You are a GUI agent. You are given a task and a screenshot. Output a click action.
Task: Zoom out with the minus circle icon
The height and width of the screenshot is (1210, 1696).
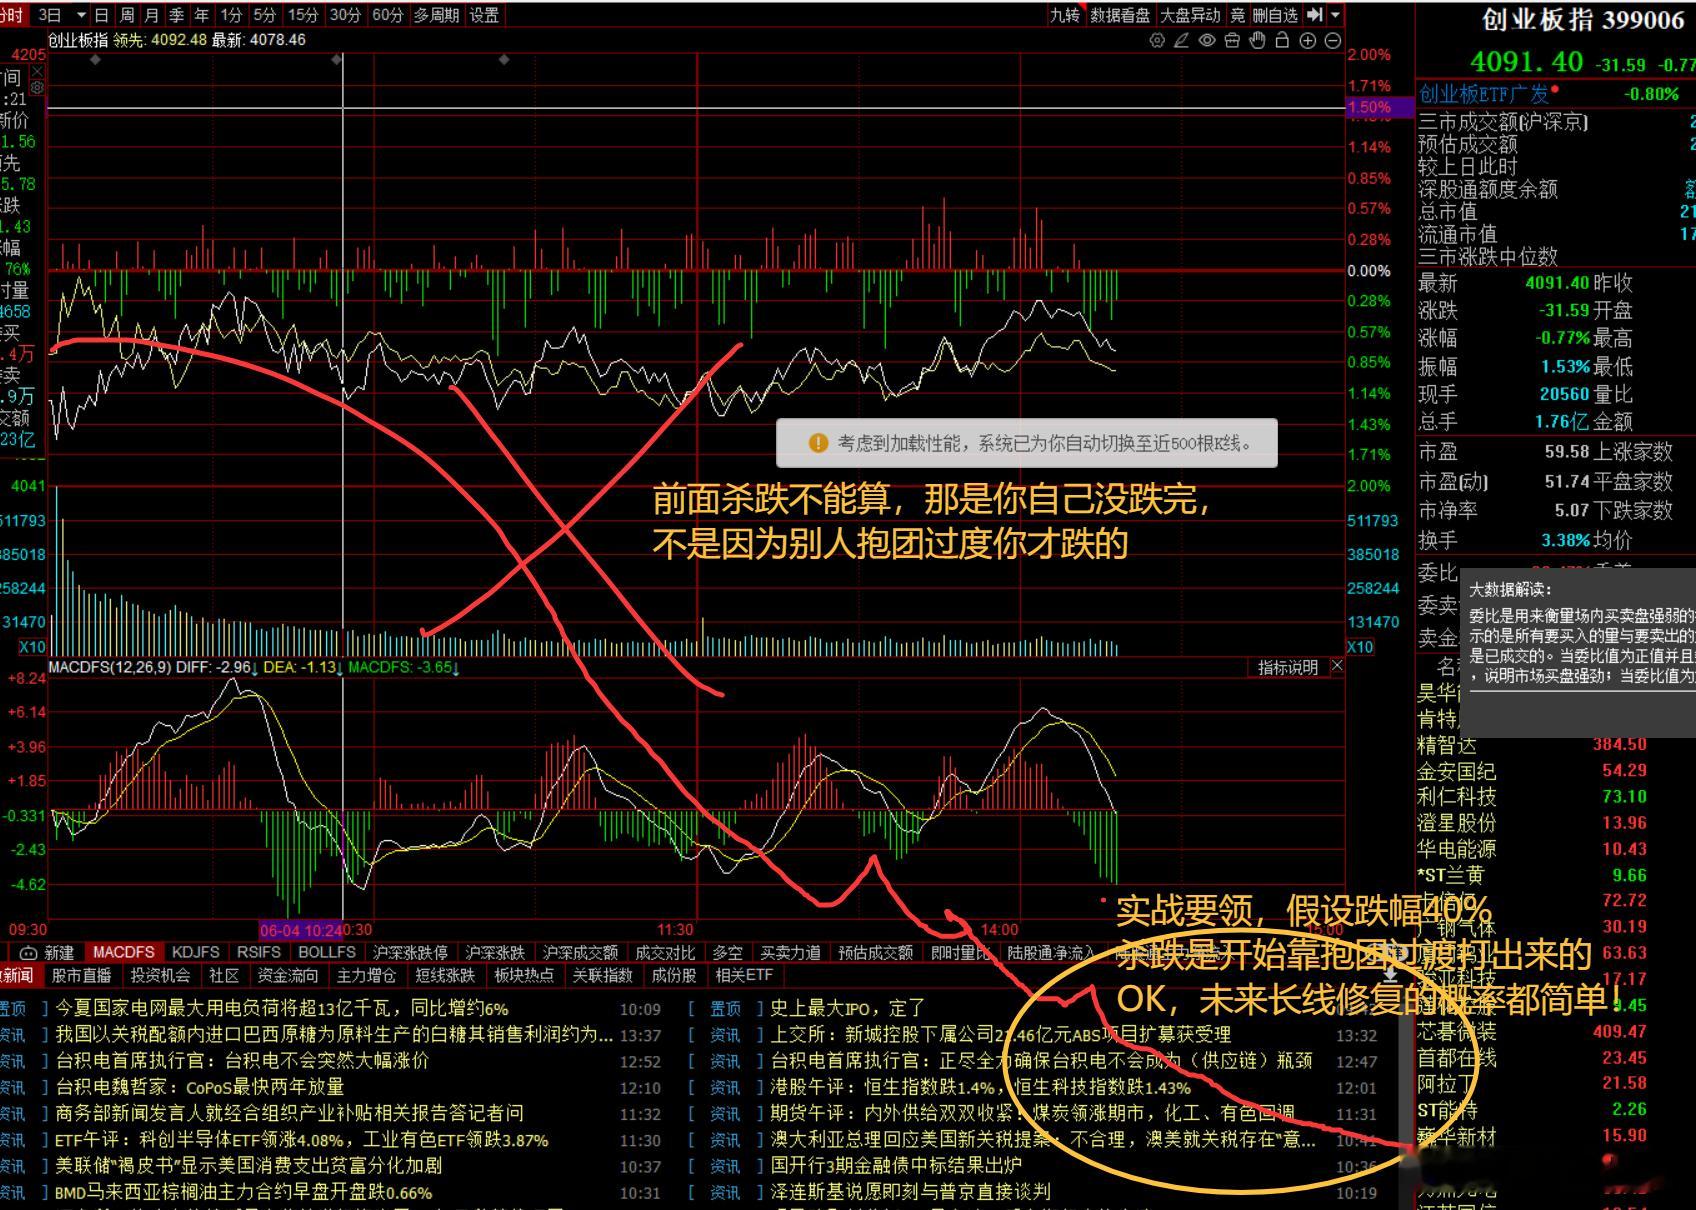1332,41
